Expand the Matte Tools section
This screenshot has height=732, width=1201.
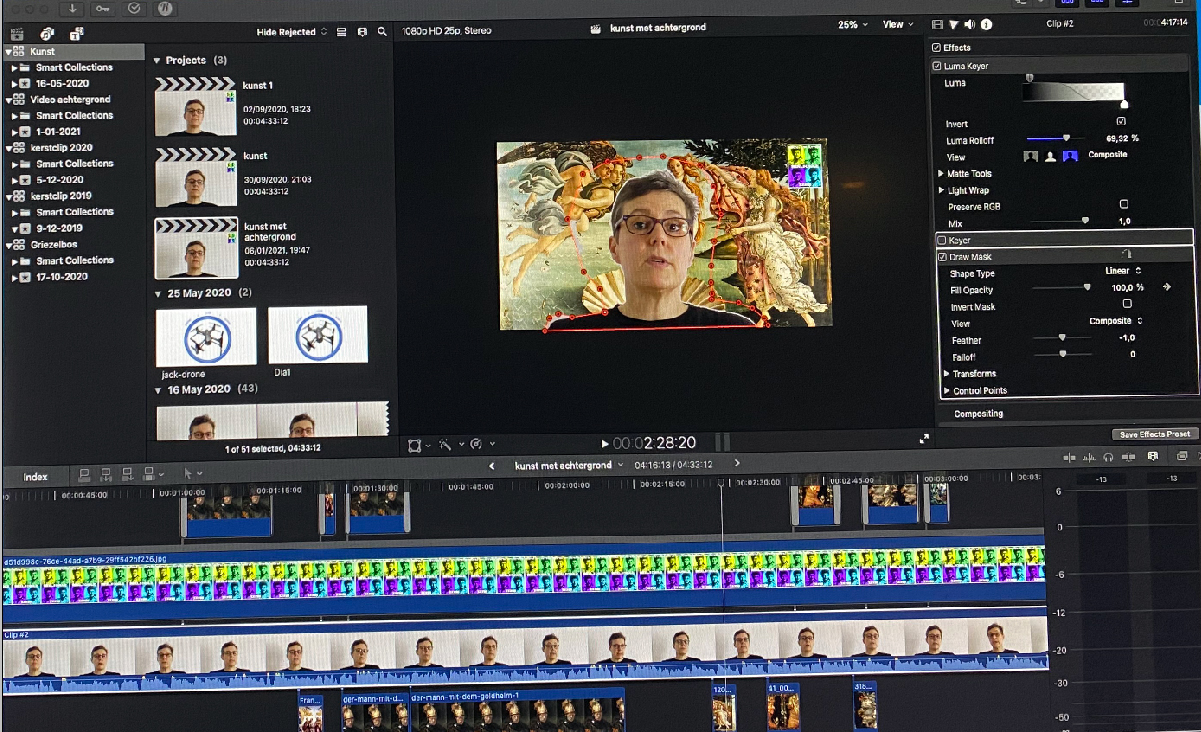tap(941, 174)
